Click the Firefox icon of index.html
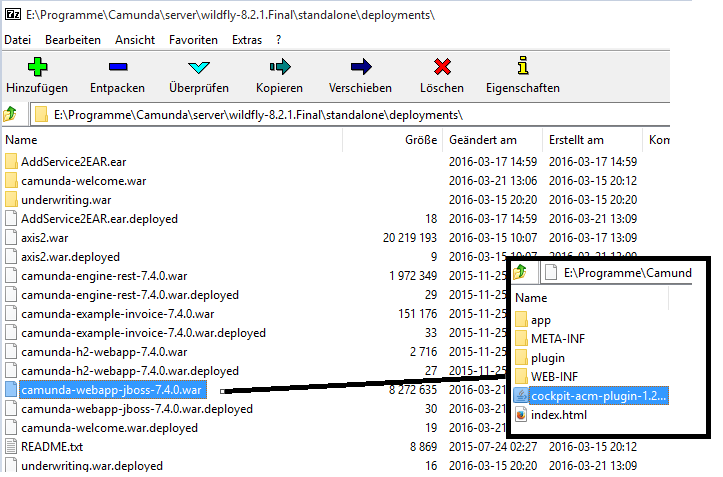The height and width of the screenshot is (477, 723). (521, 414)
